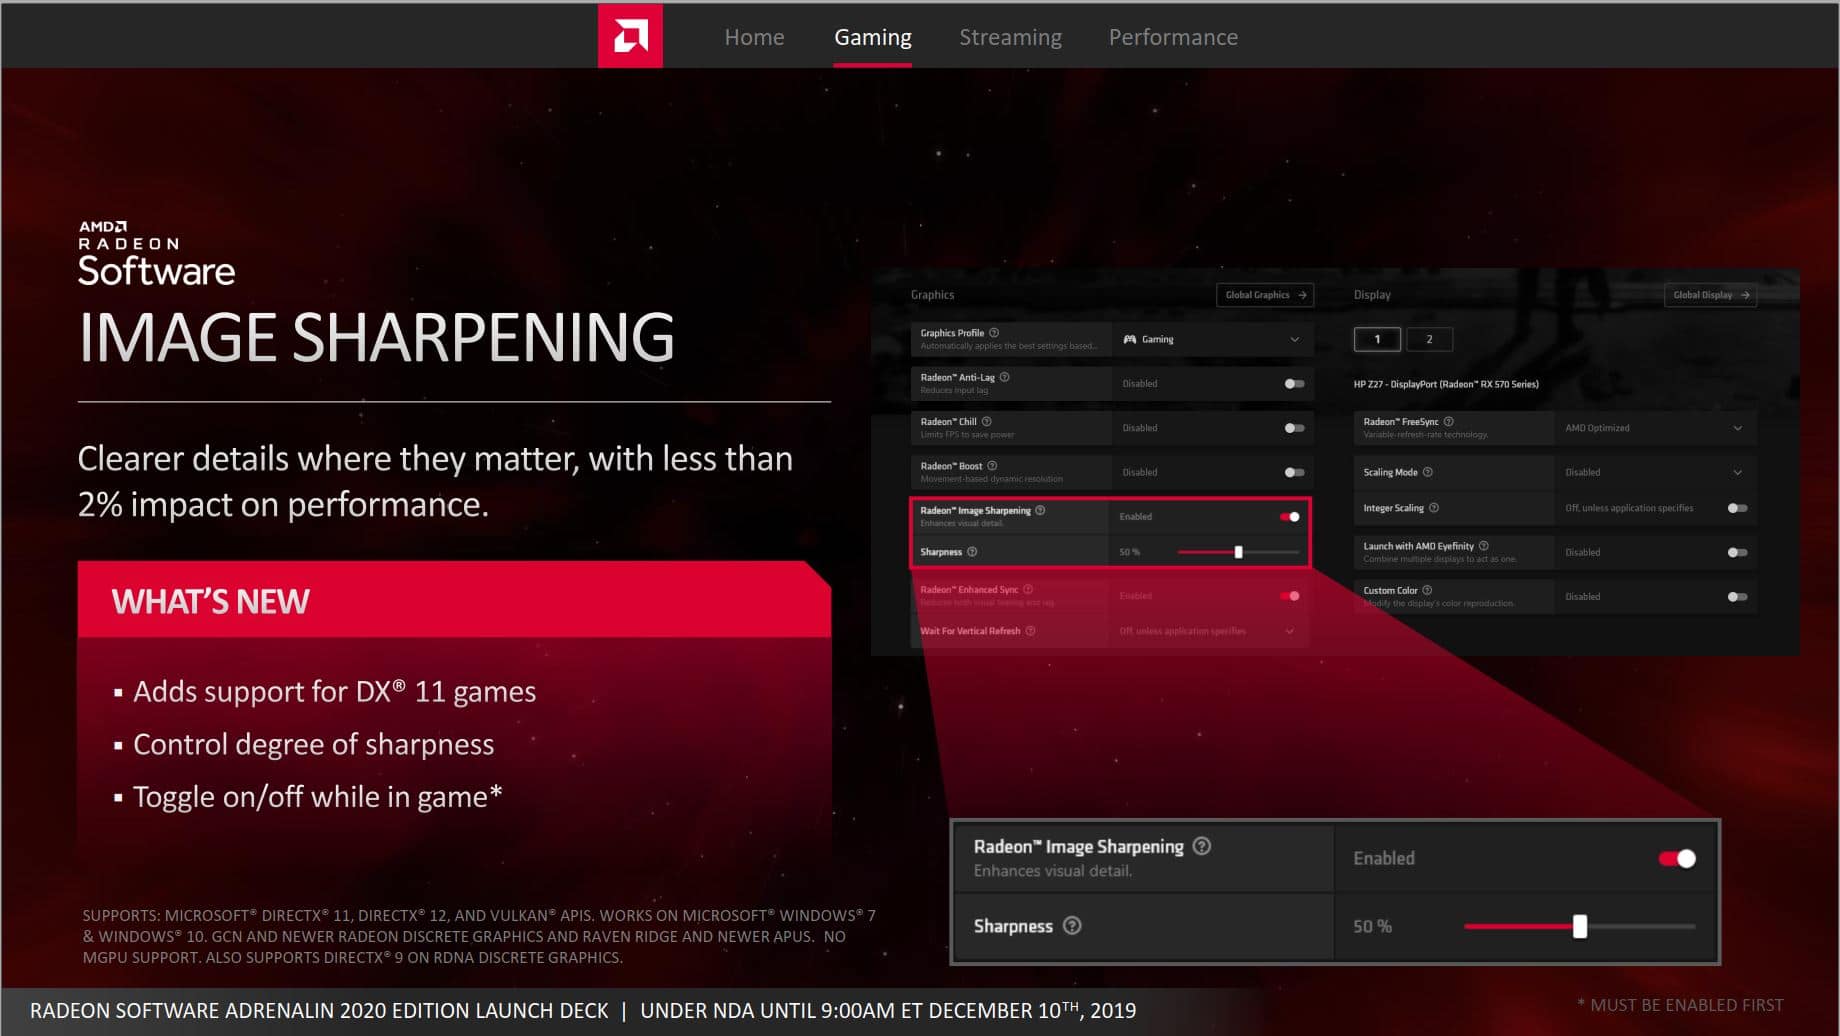This screenshot has height=1036, width=1840.
Task: Enable the Radeon Anti-Lag toggle
Action: [1294, 384]
